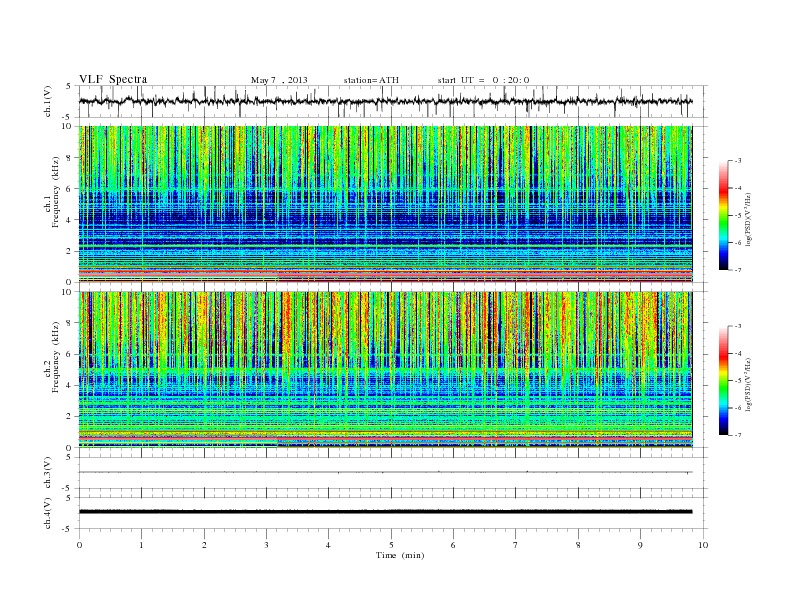Click the flat ch.3 voltage trace
This screenshot has width=792, height=612.
coord(385,472)
